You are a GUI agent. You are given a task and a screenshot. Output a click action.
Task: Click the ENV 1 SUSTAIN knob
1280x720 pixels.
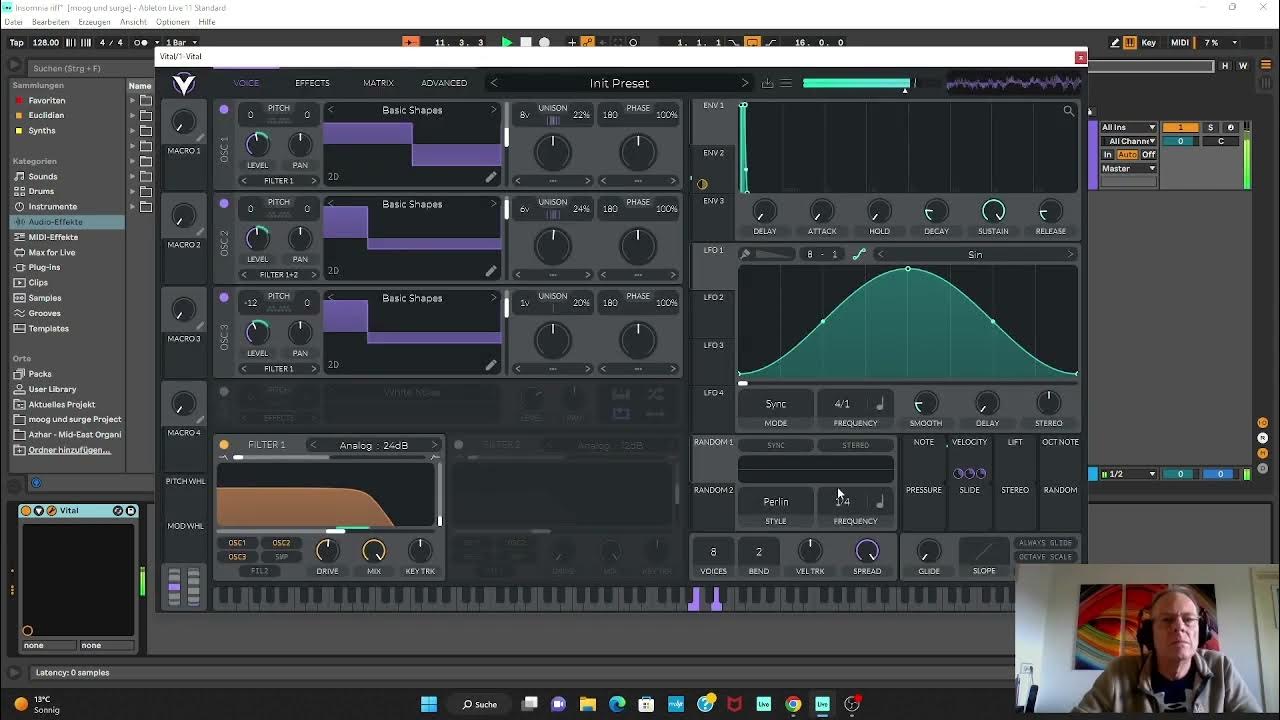[x=993, y=211]
